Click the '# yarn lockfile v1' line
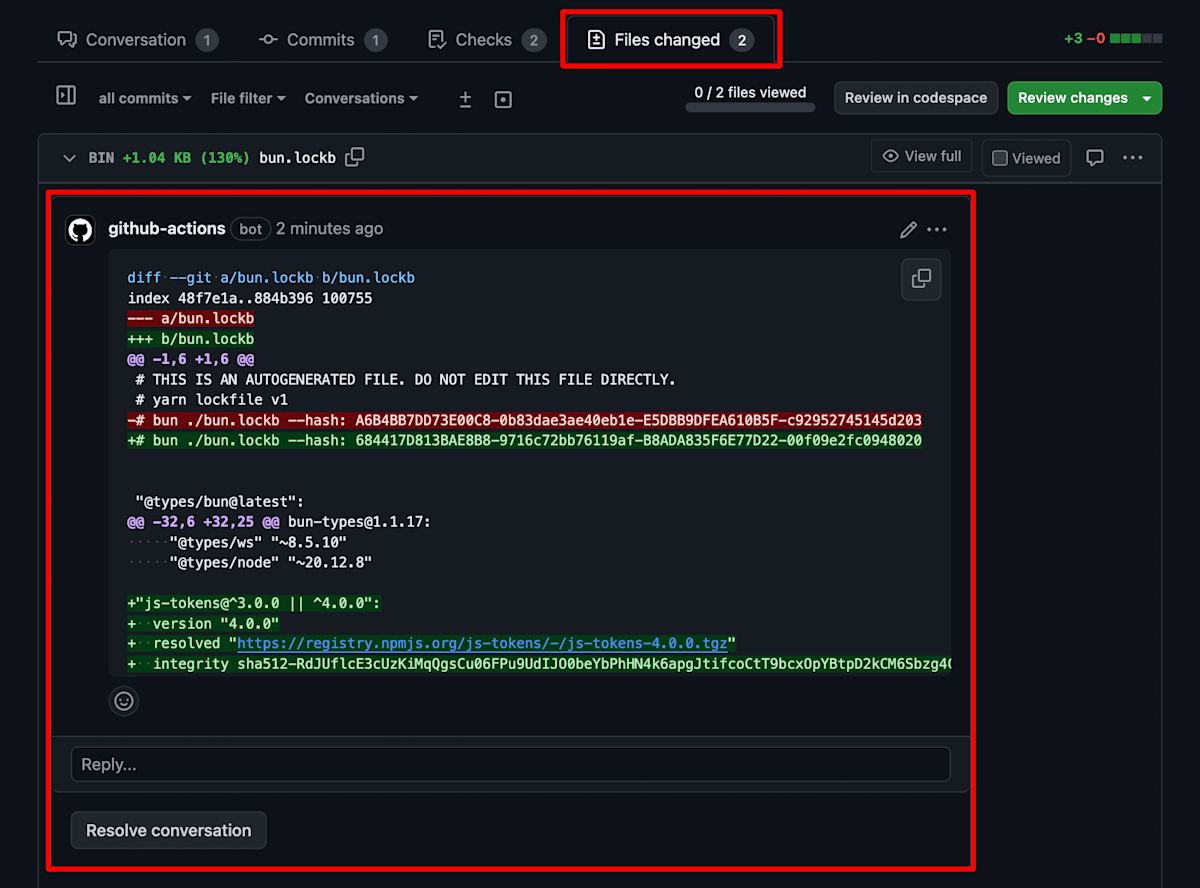1200x888 pixels. click(x=212, y=399)
